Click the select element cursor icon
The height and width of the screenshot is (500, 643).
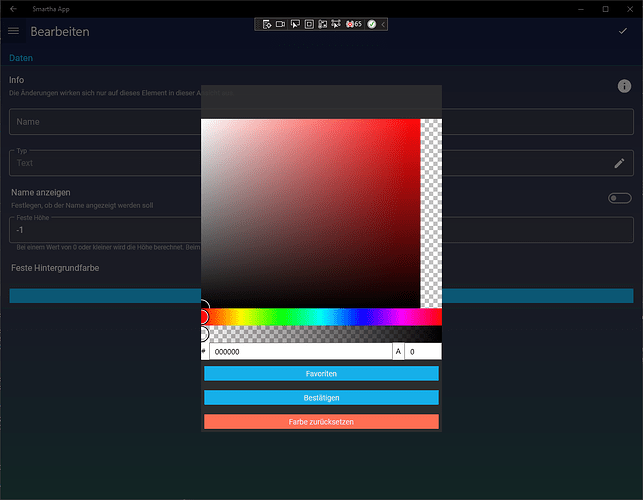tap(295, 23)
